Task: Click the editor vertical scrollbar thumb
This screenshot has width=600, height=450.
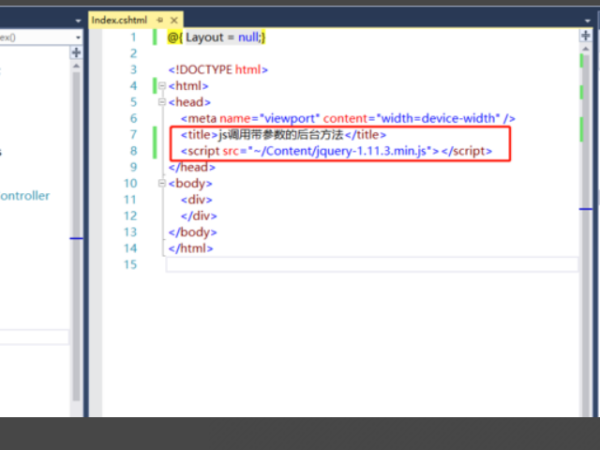Action: click(585, 130)
